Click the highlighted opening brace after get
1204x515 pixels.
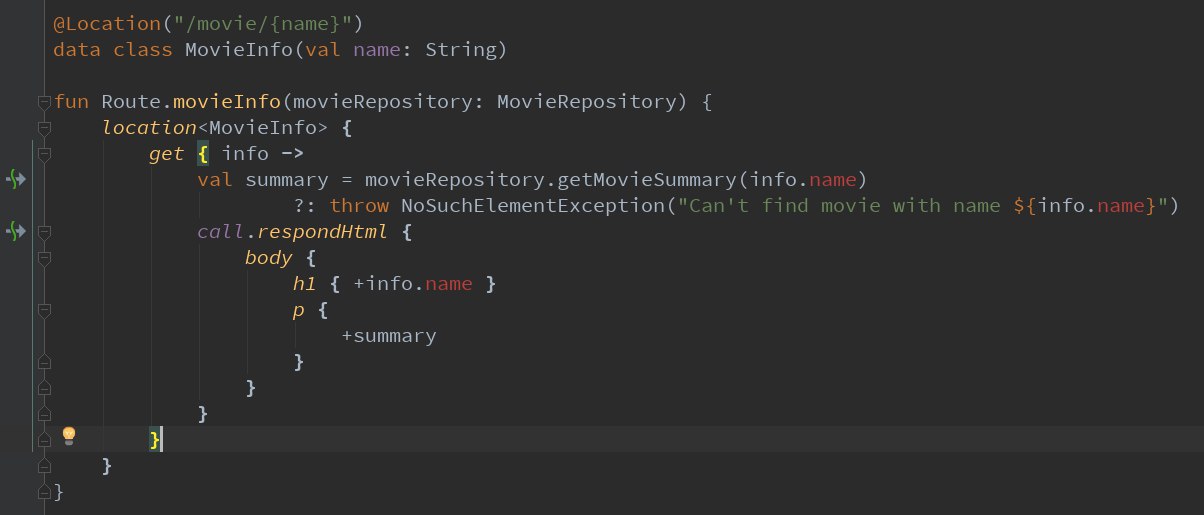tap(203, 153)
